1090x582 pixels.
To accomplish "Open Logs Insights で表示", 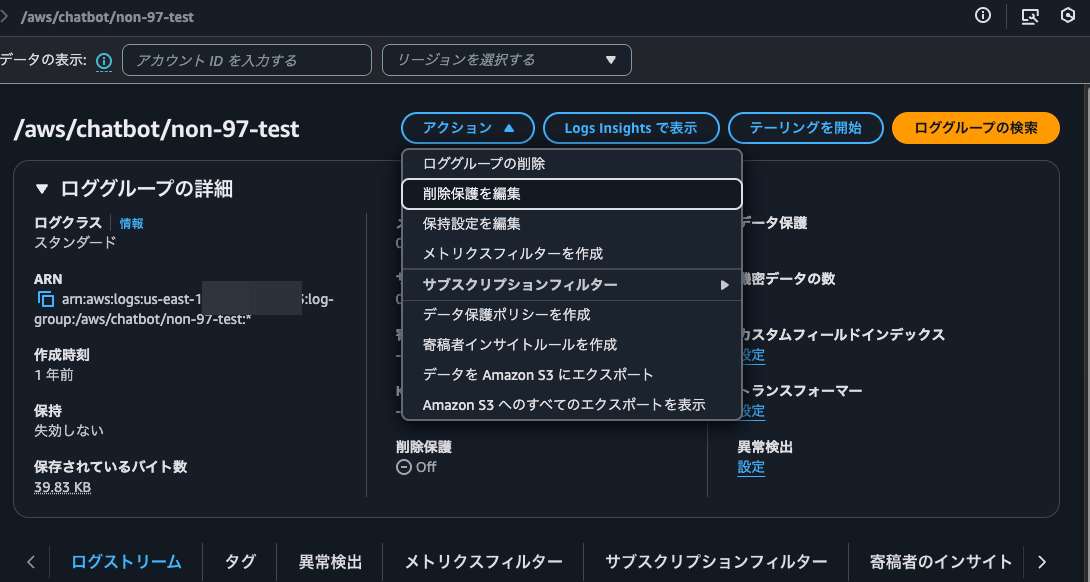I will [631, 128].
